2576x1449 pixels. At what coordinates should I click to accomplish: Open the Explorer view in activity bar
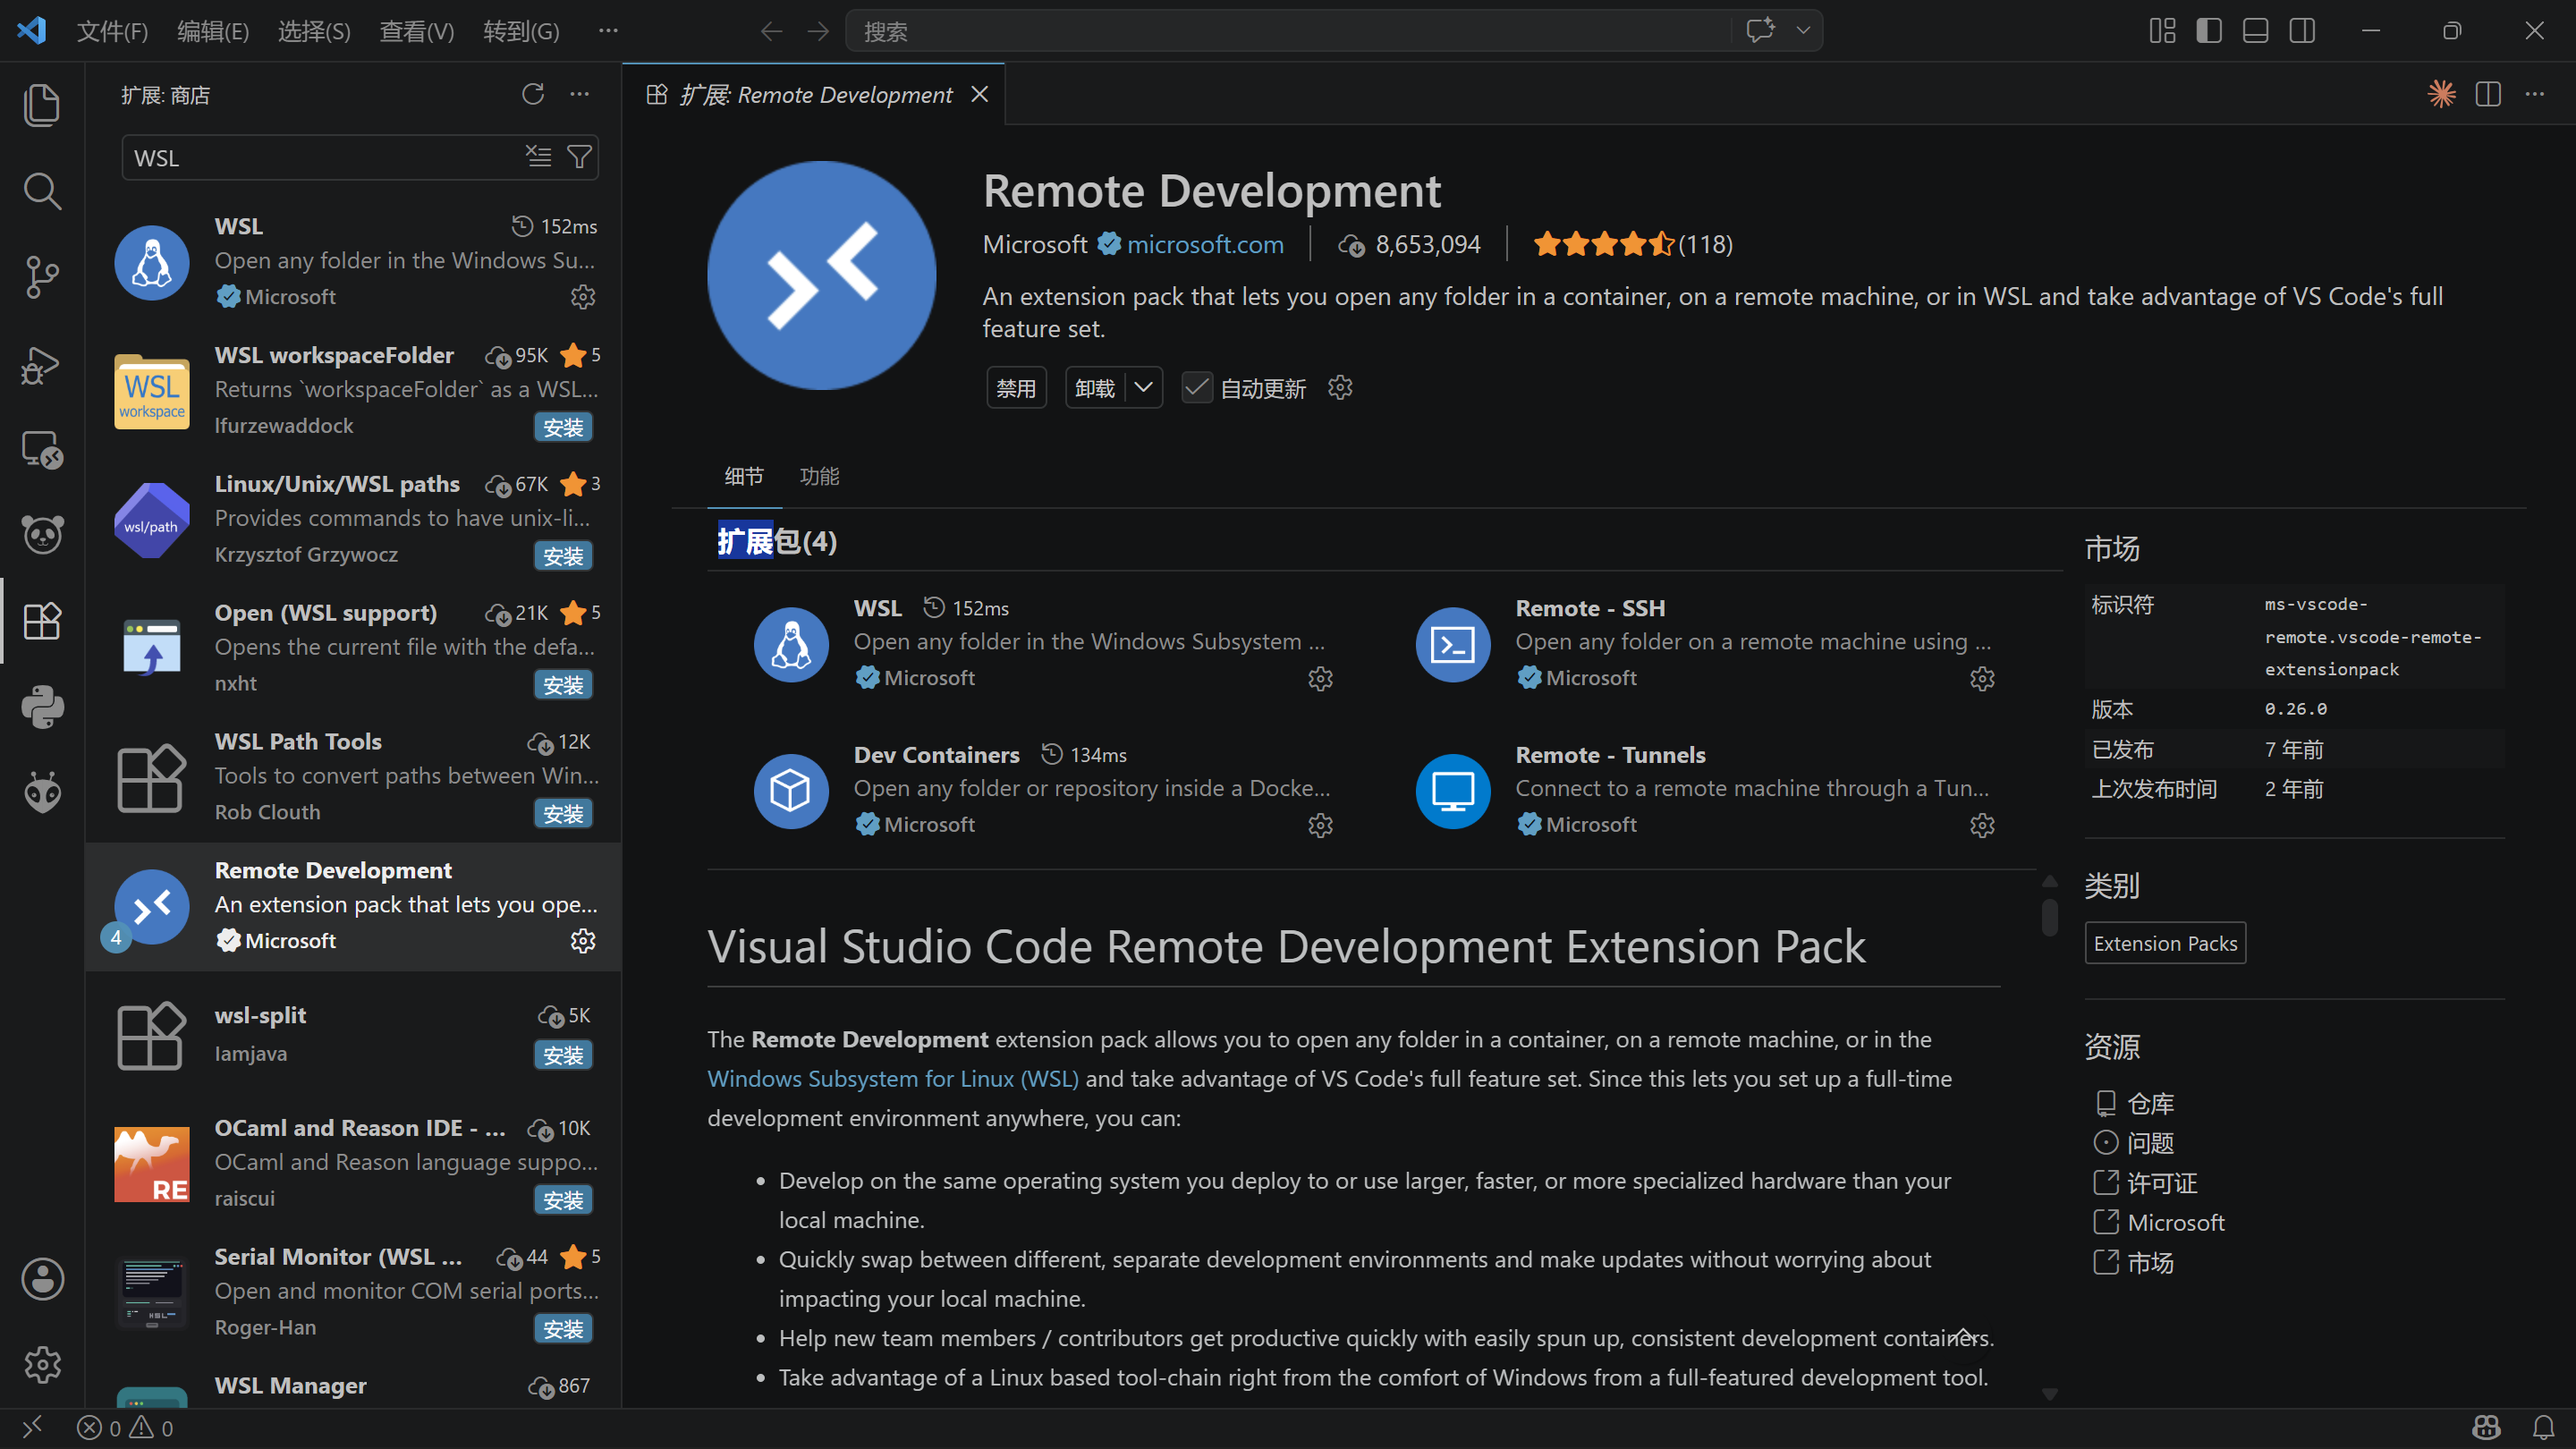point(42,105)
